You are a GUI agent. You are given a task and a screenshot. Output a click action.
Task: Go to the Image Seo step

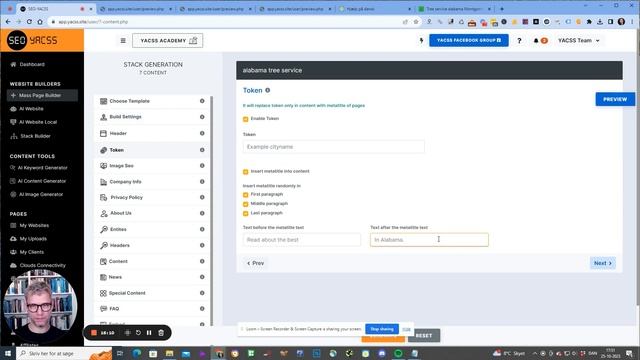[x=121, y=166]
